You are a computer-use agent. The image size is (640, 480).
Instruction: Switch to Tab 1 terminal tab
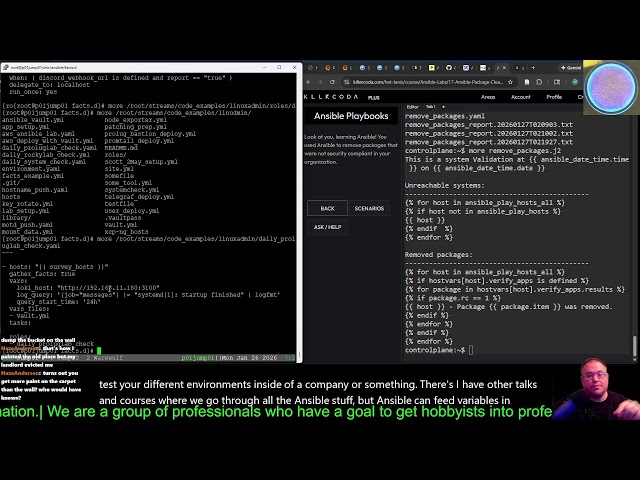(x=430, y=107)
